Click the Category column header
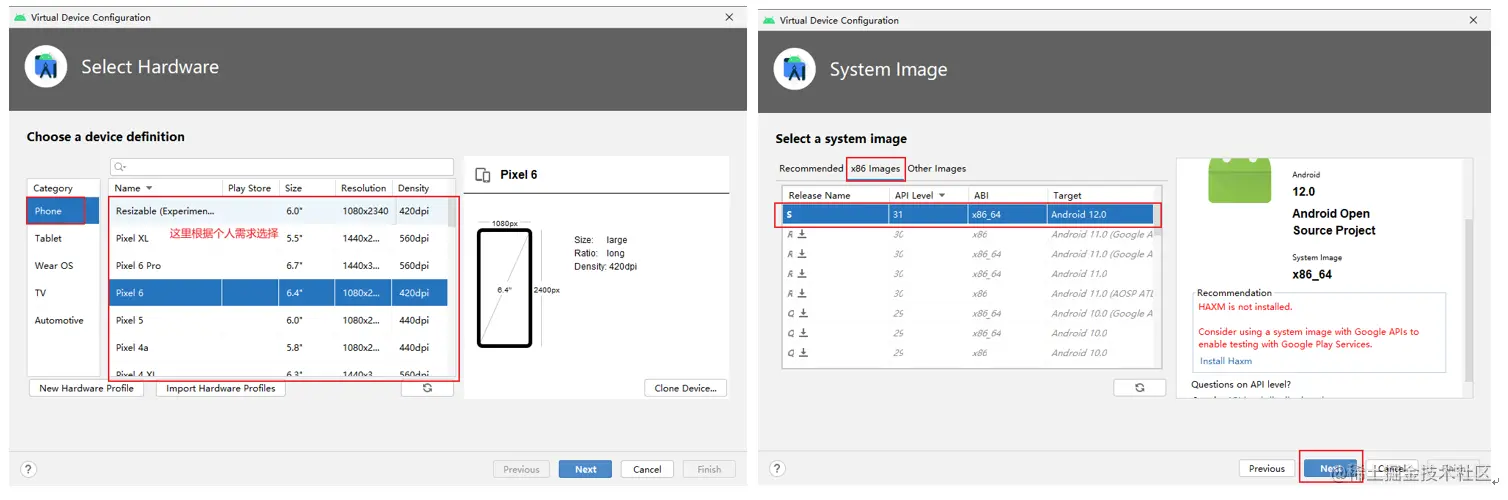The image size is (1508, 500). point(63,188)
